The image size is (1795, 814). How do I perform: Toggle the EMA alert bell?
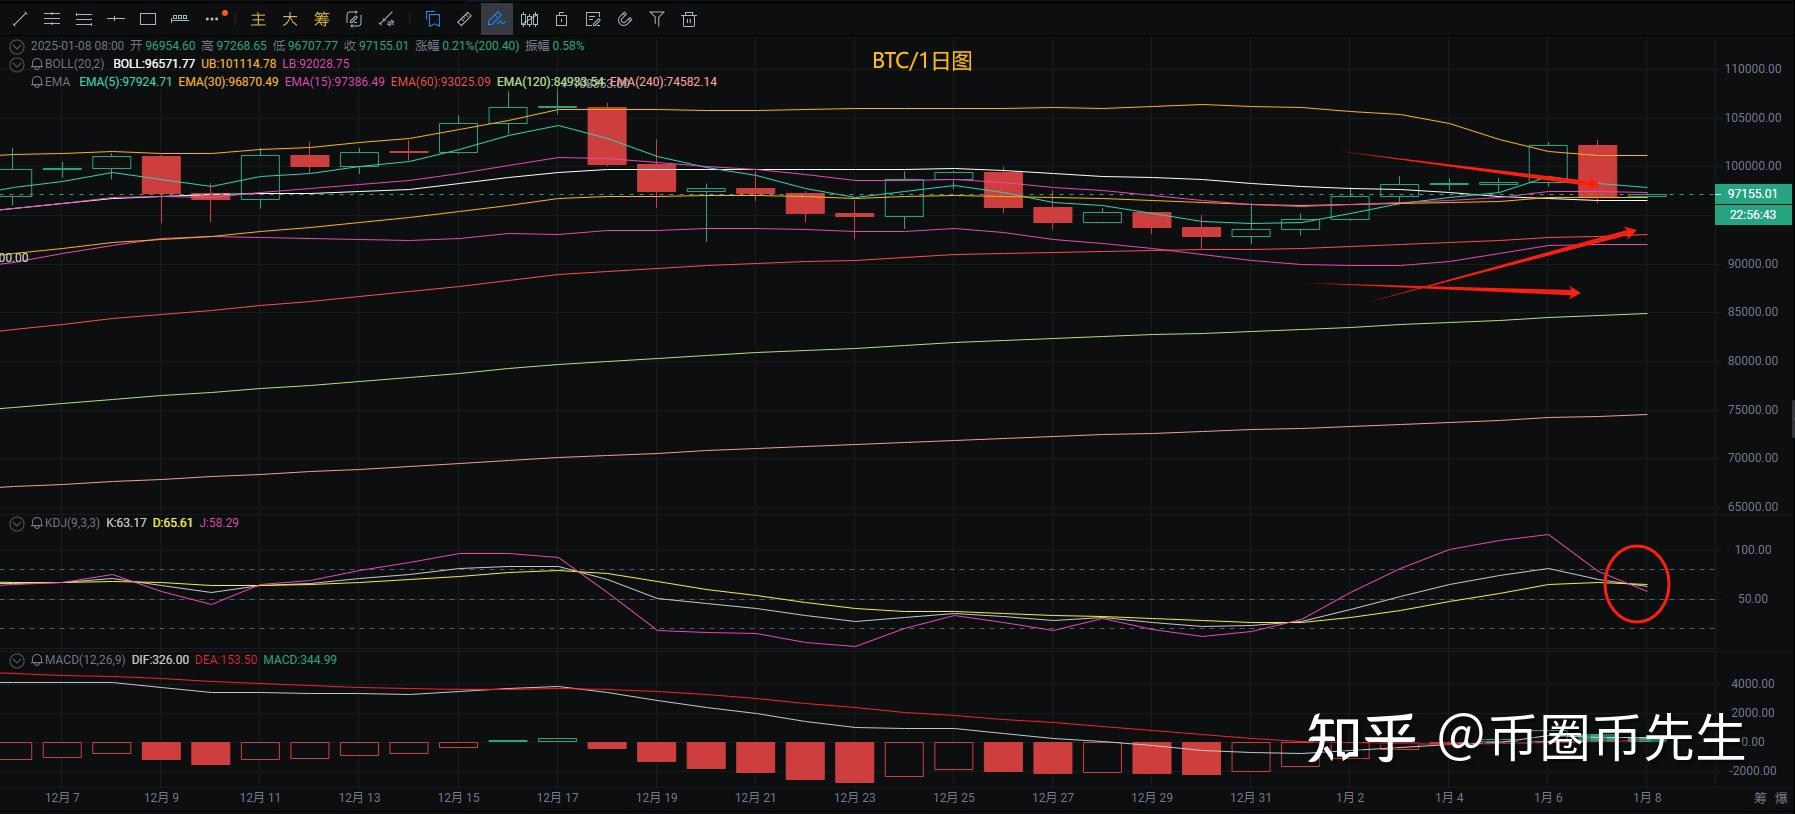pyautogui.click(x=37, y=82)
